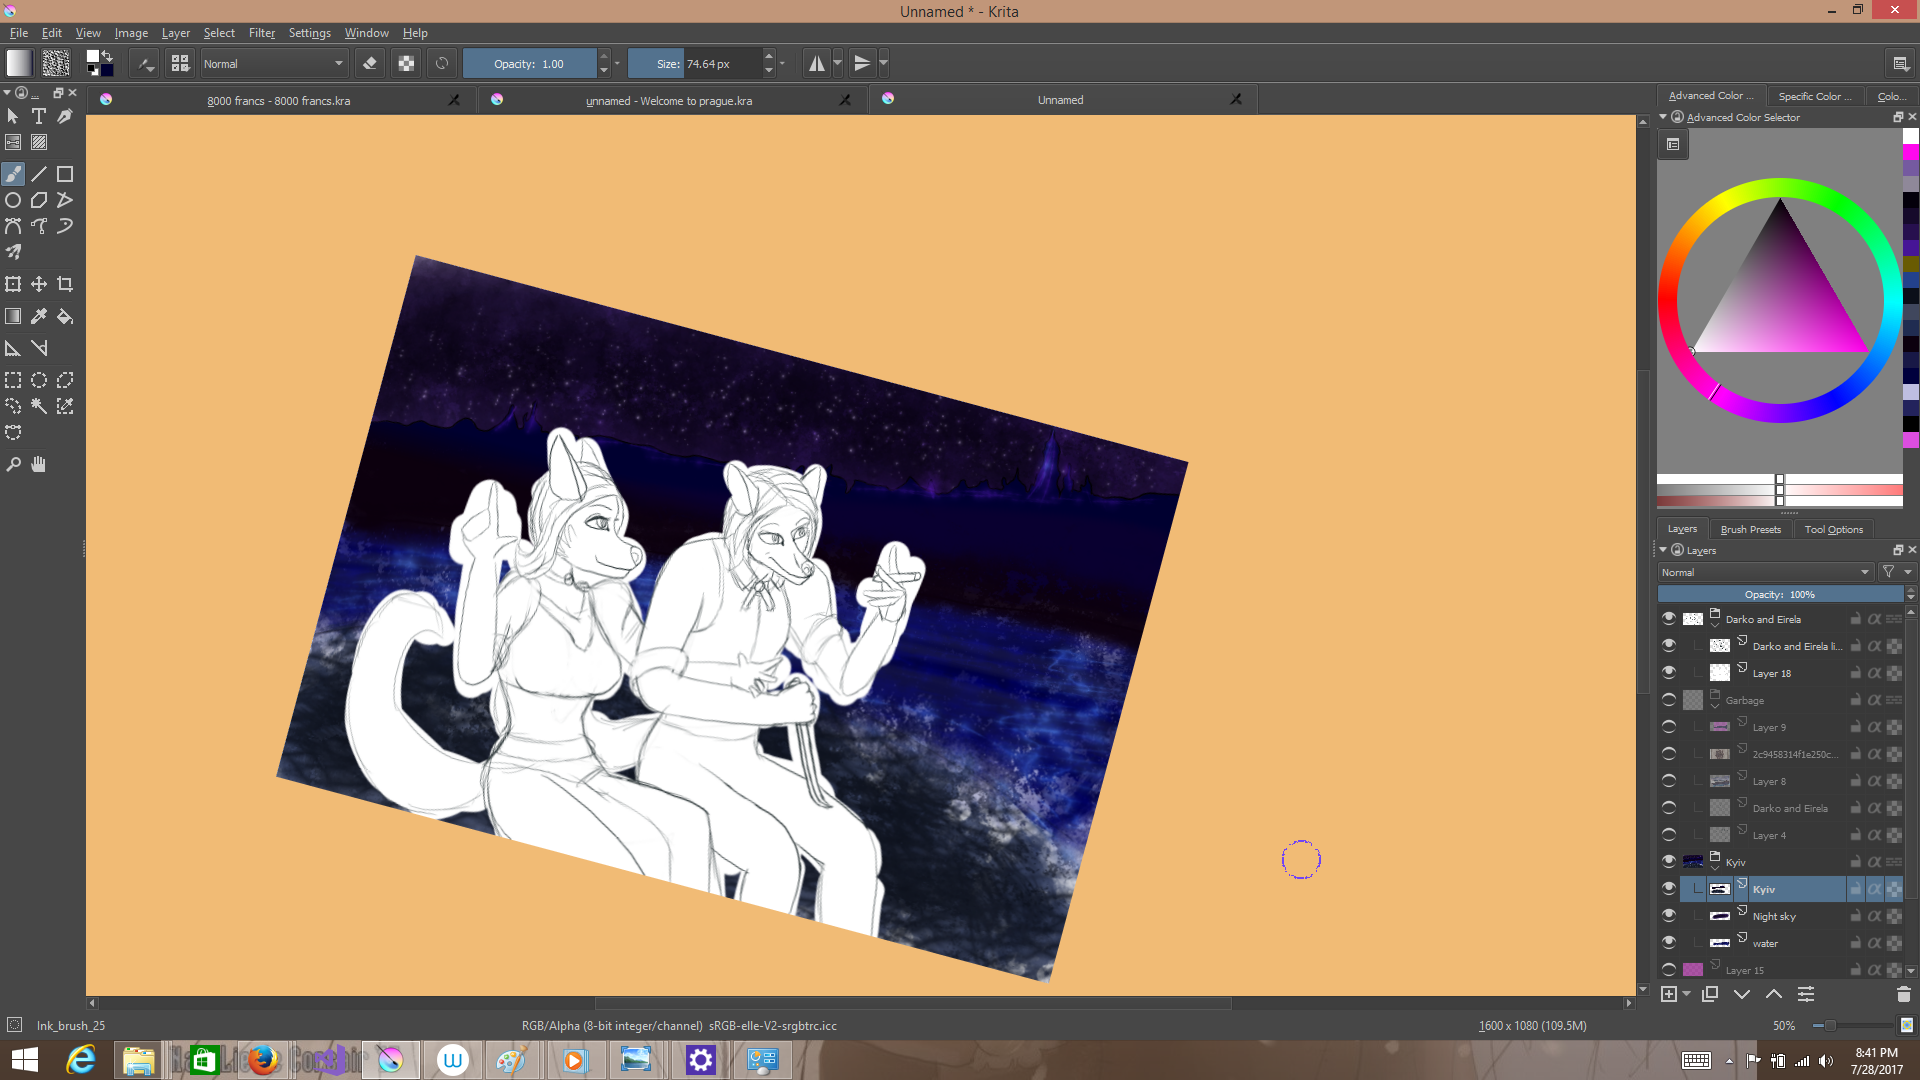Open the 8000 francs.kra document tab
Viewport: 1920px width, 1080px height.
(278, 101)
